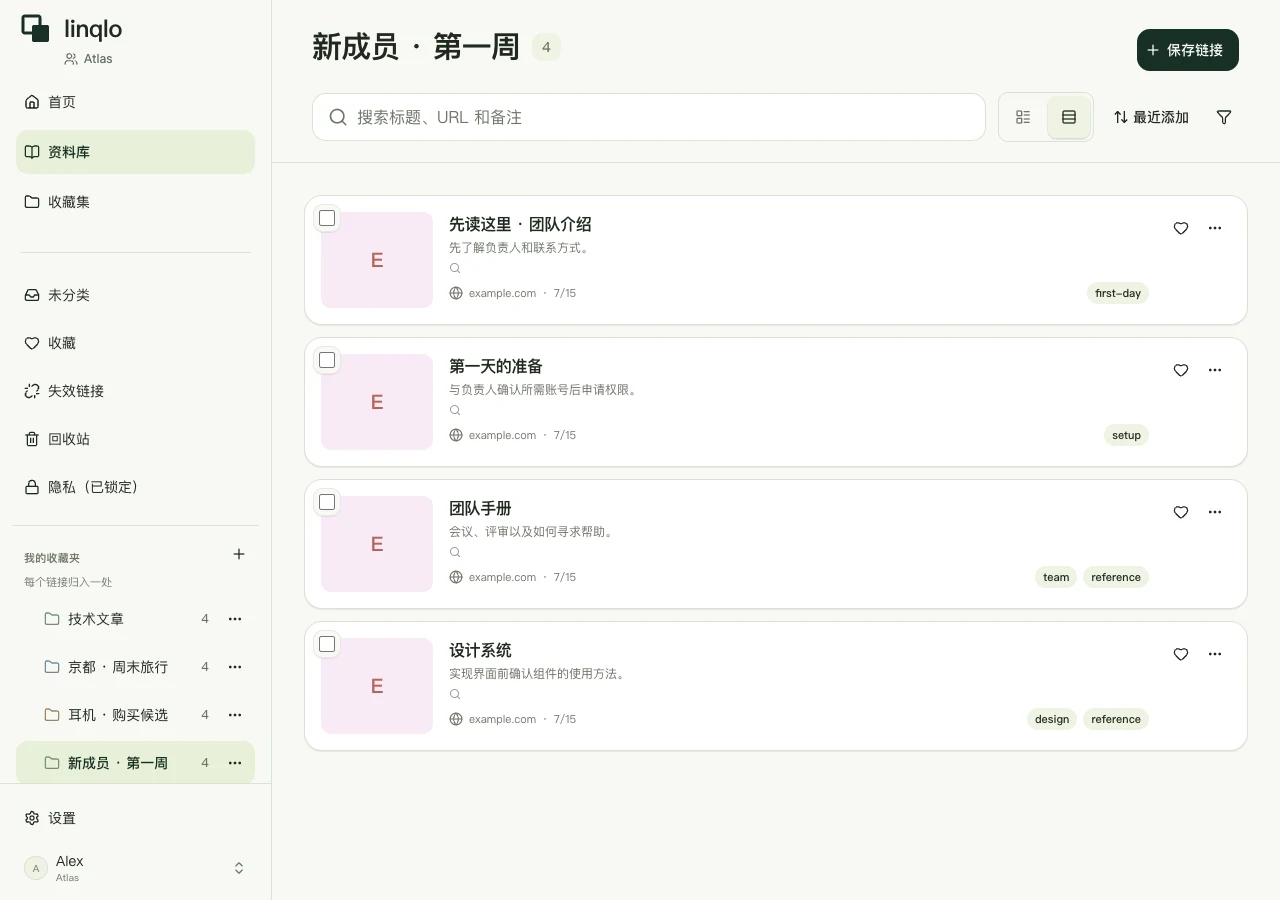Tick the checkbox for 团队手册 card

(327, 502)
